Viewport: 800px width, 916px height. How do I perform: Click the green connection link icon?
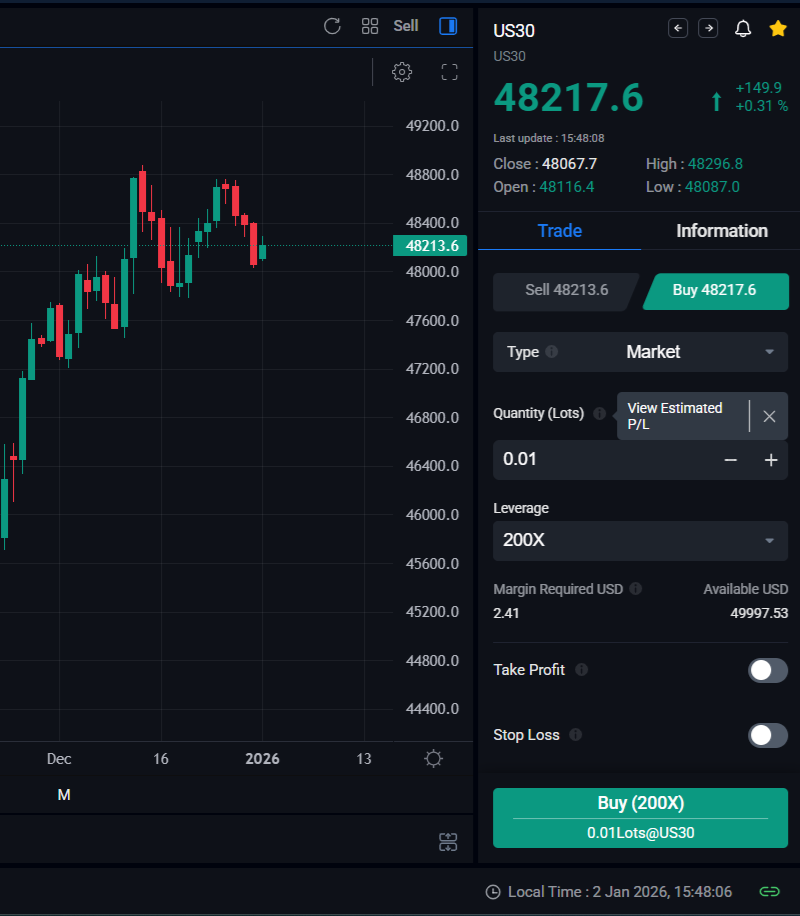click(x=769, y=891)
